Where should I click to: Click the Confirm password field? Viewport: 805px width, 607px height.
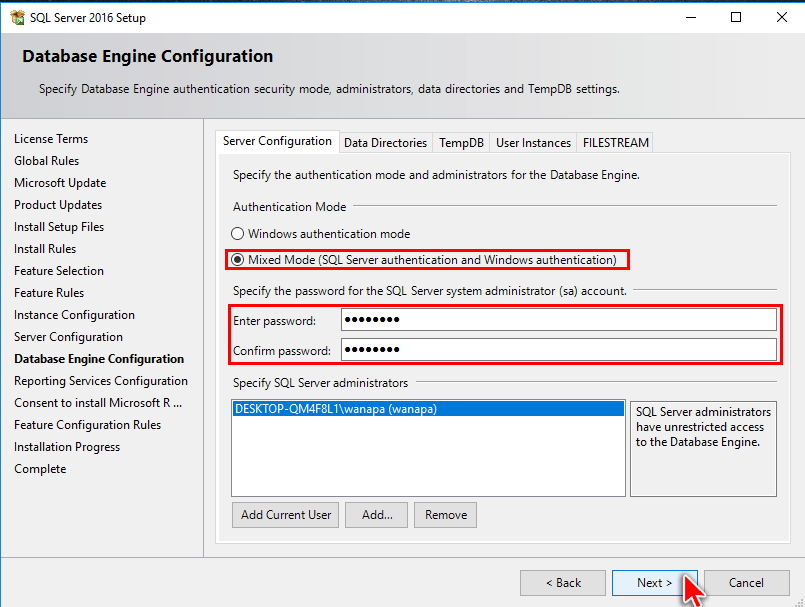pyautogui.click(x=559, y=350)
